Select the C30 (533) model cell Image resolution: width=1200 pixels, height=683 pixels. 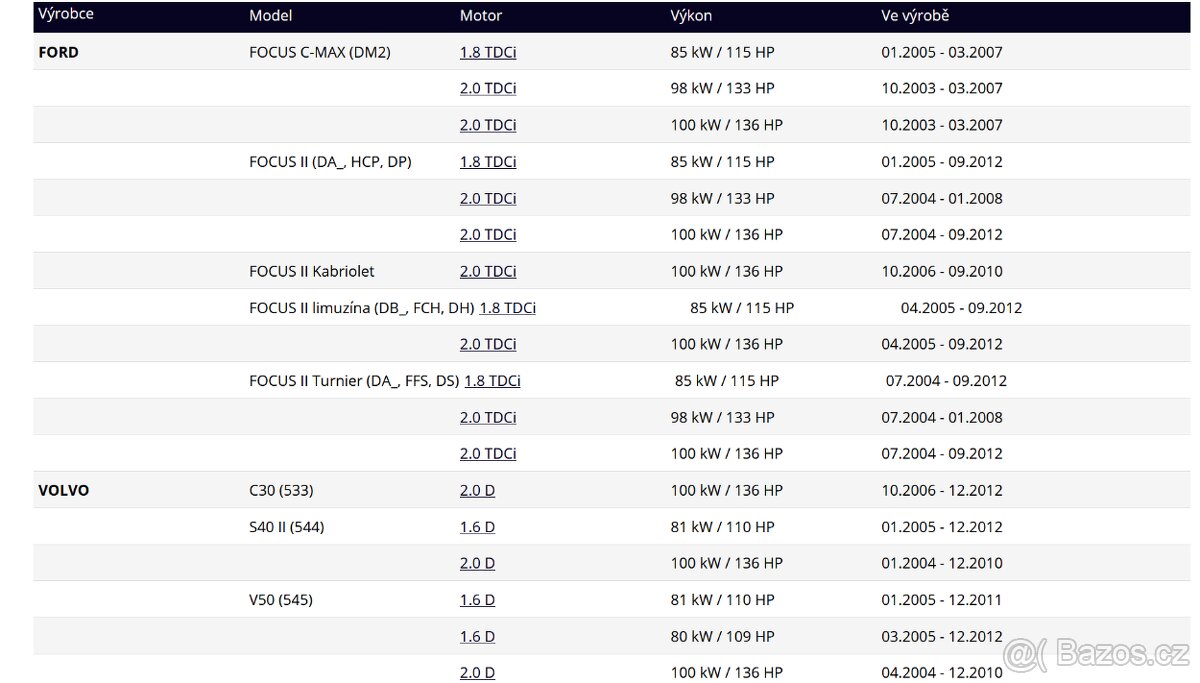coord(281,490)
